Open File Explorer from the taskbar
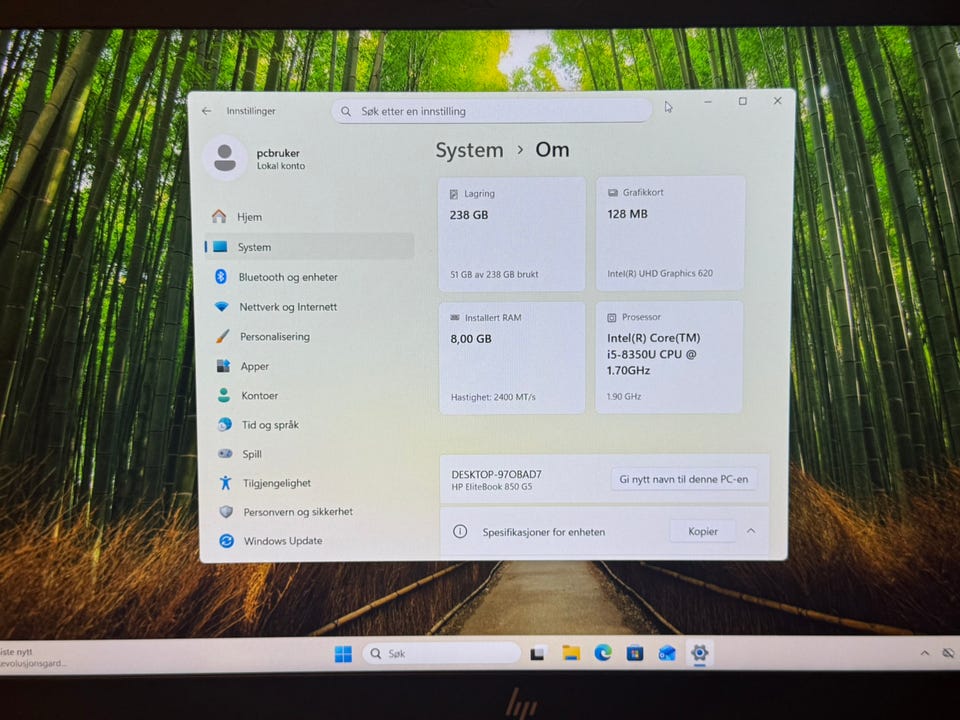Viewport: 960px width, 720px height. pyautogui.click(x=571, y=653)
